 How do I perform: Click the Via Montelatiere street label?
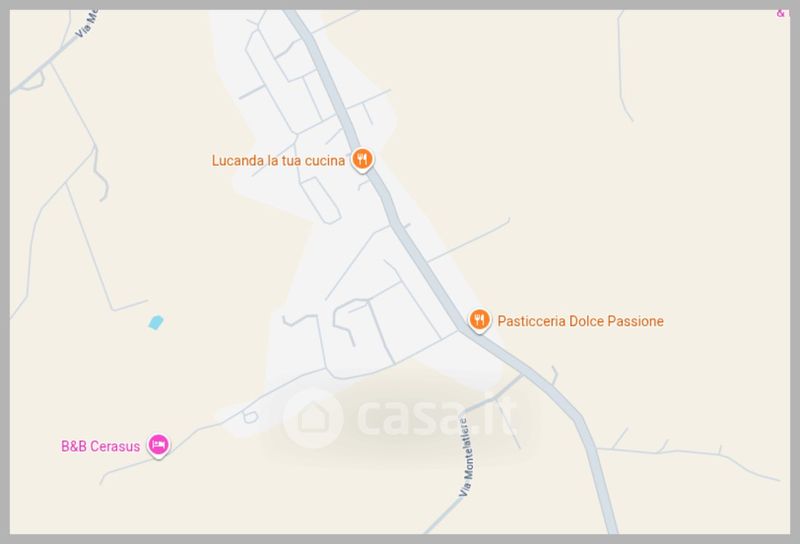(466, 458)
